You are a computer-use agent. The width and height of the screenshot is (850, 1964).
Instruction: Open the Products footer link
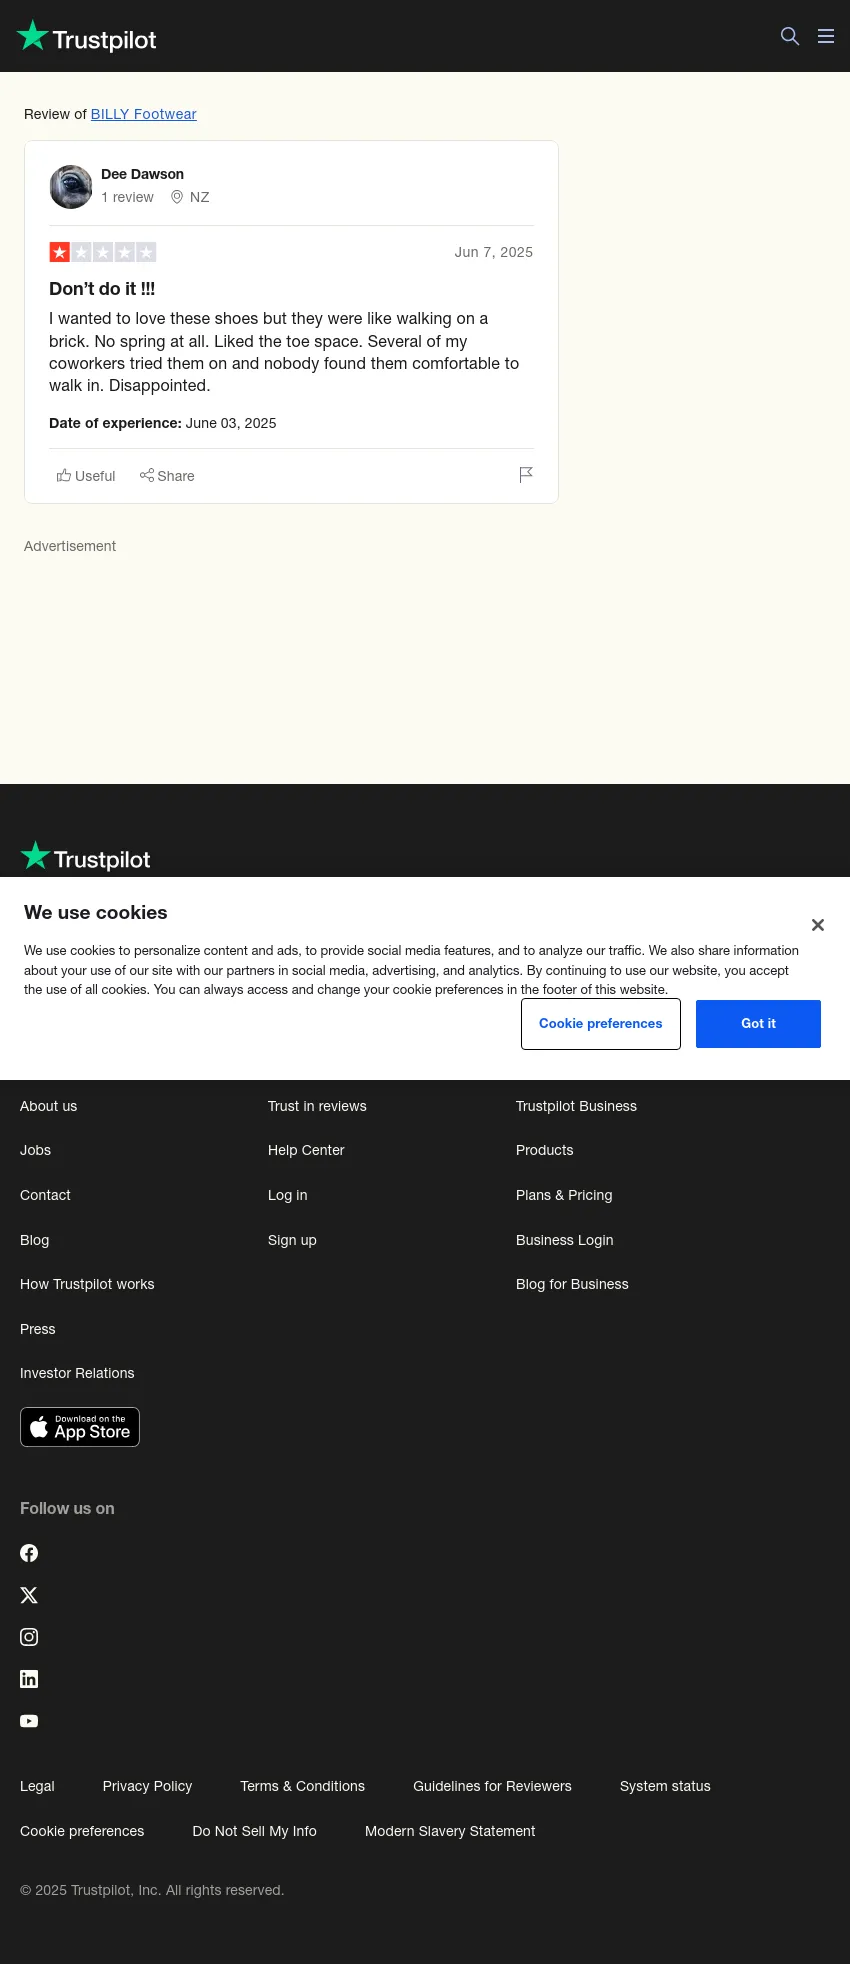coord(545,1150)
